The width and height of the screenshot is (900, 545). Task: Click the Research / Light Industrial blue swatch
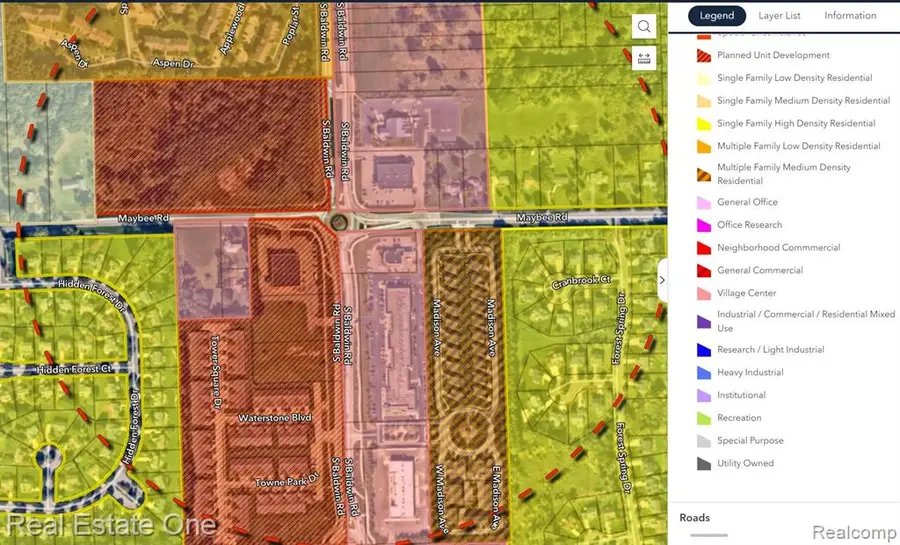coord(703,350)
